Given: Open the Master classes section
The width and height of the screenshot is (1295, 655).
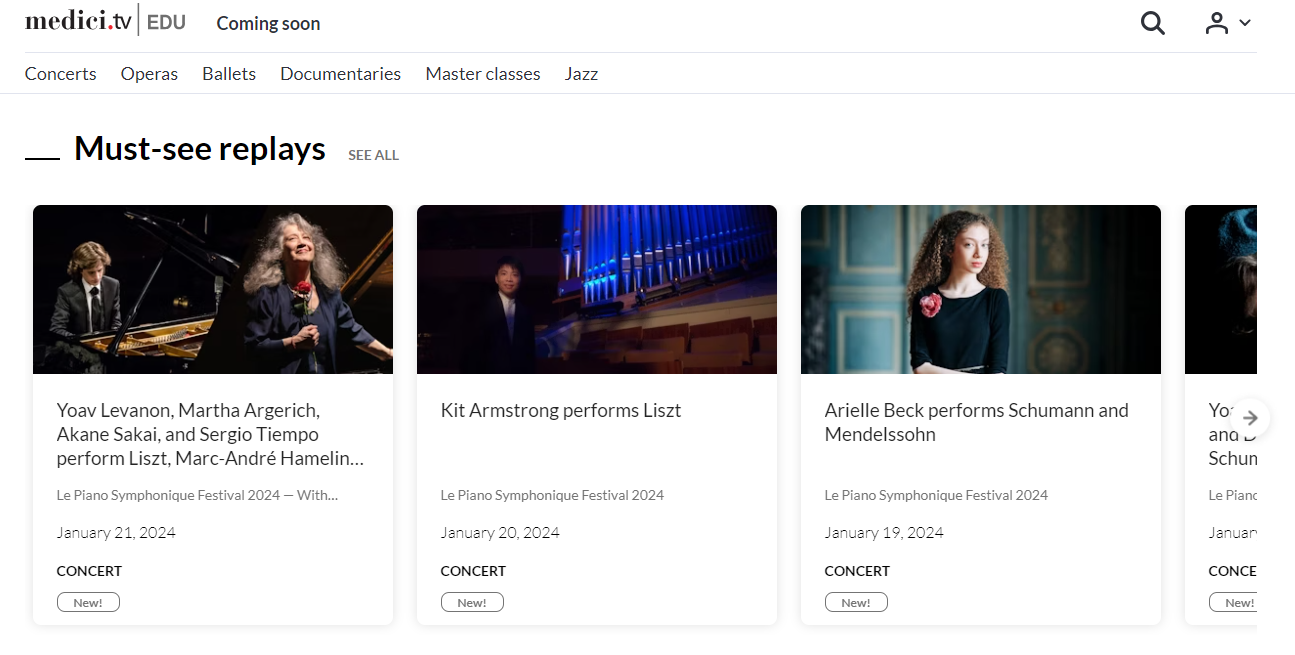Looking at the screenshot, I should [482, 73].
